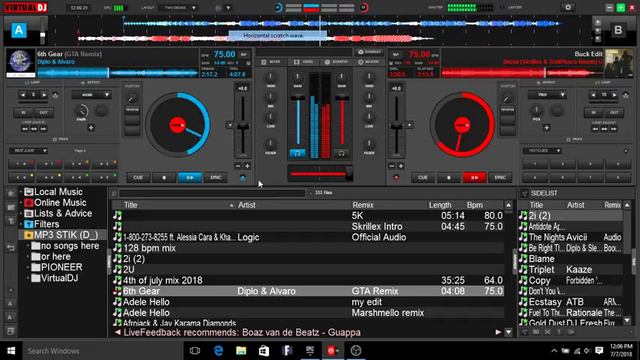This screenshot has height=360, width=640.
Task: Click the left deck pitch slider handle
Action: tap(243, 127)
